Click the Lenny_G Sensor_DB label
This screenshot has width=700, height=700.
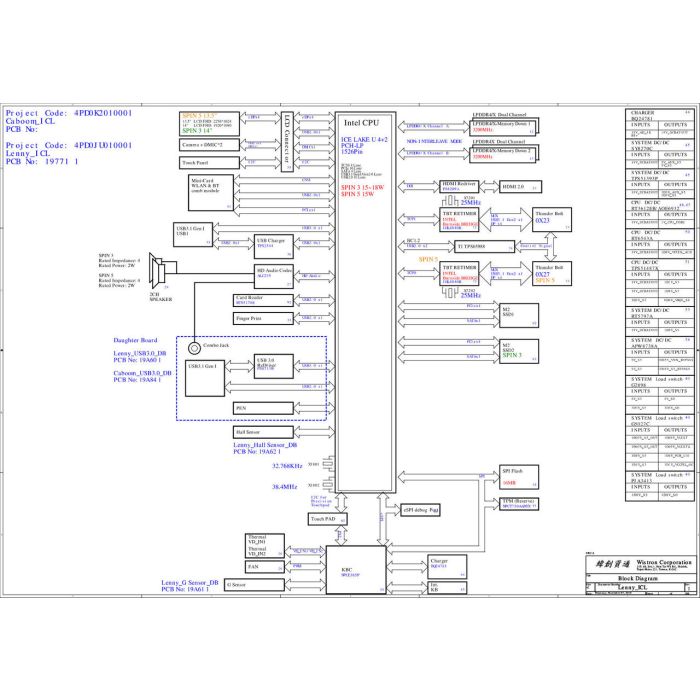pos(190,583)
